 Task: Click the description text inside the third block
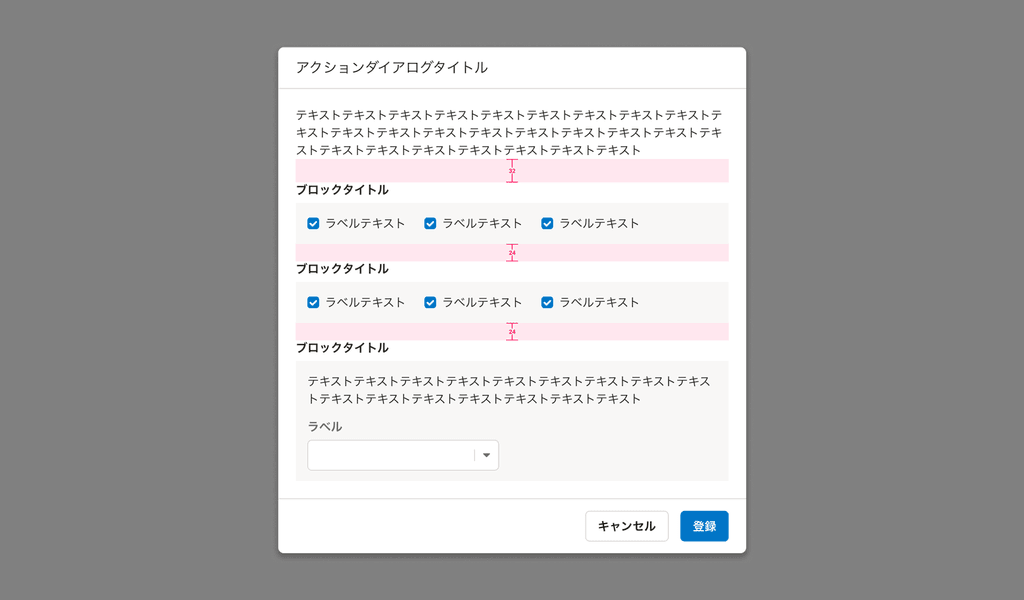coord(510,390)
